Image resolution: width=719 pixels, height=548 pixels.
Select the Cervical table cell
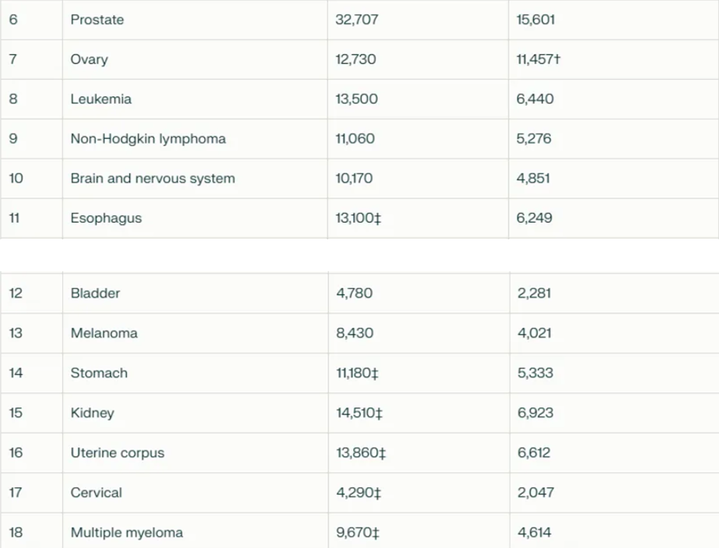point(96,493)
